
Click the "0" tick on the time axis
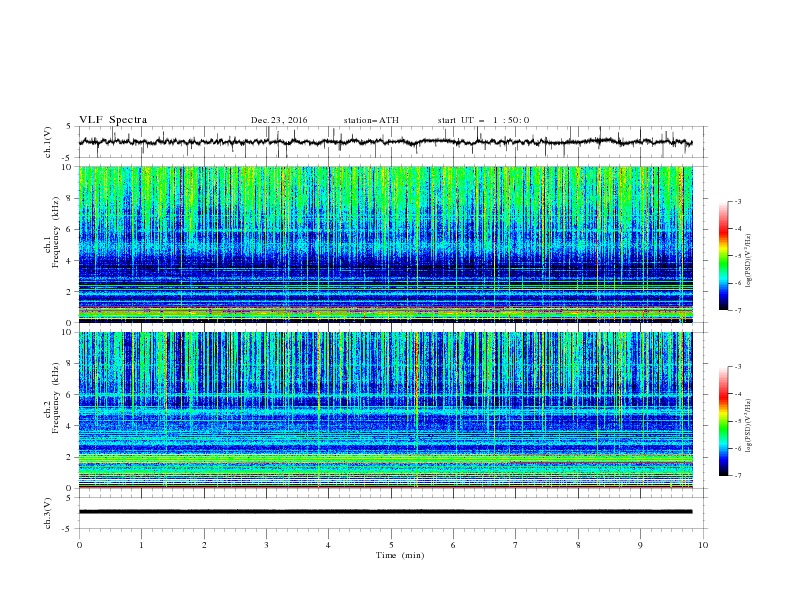coord(79,545)
